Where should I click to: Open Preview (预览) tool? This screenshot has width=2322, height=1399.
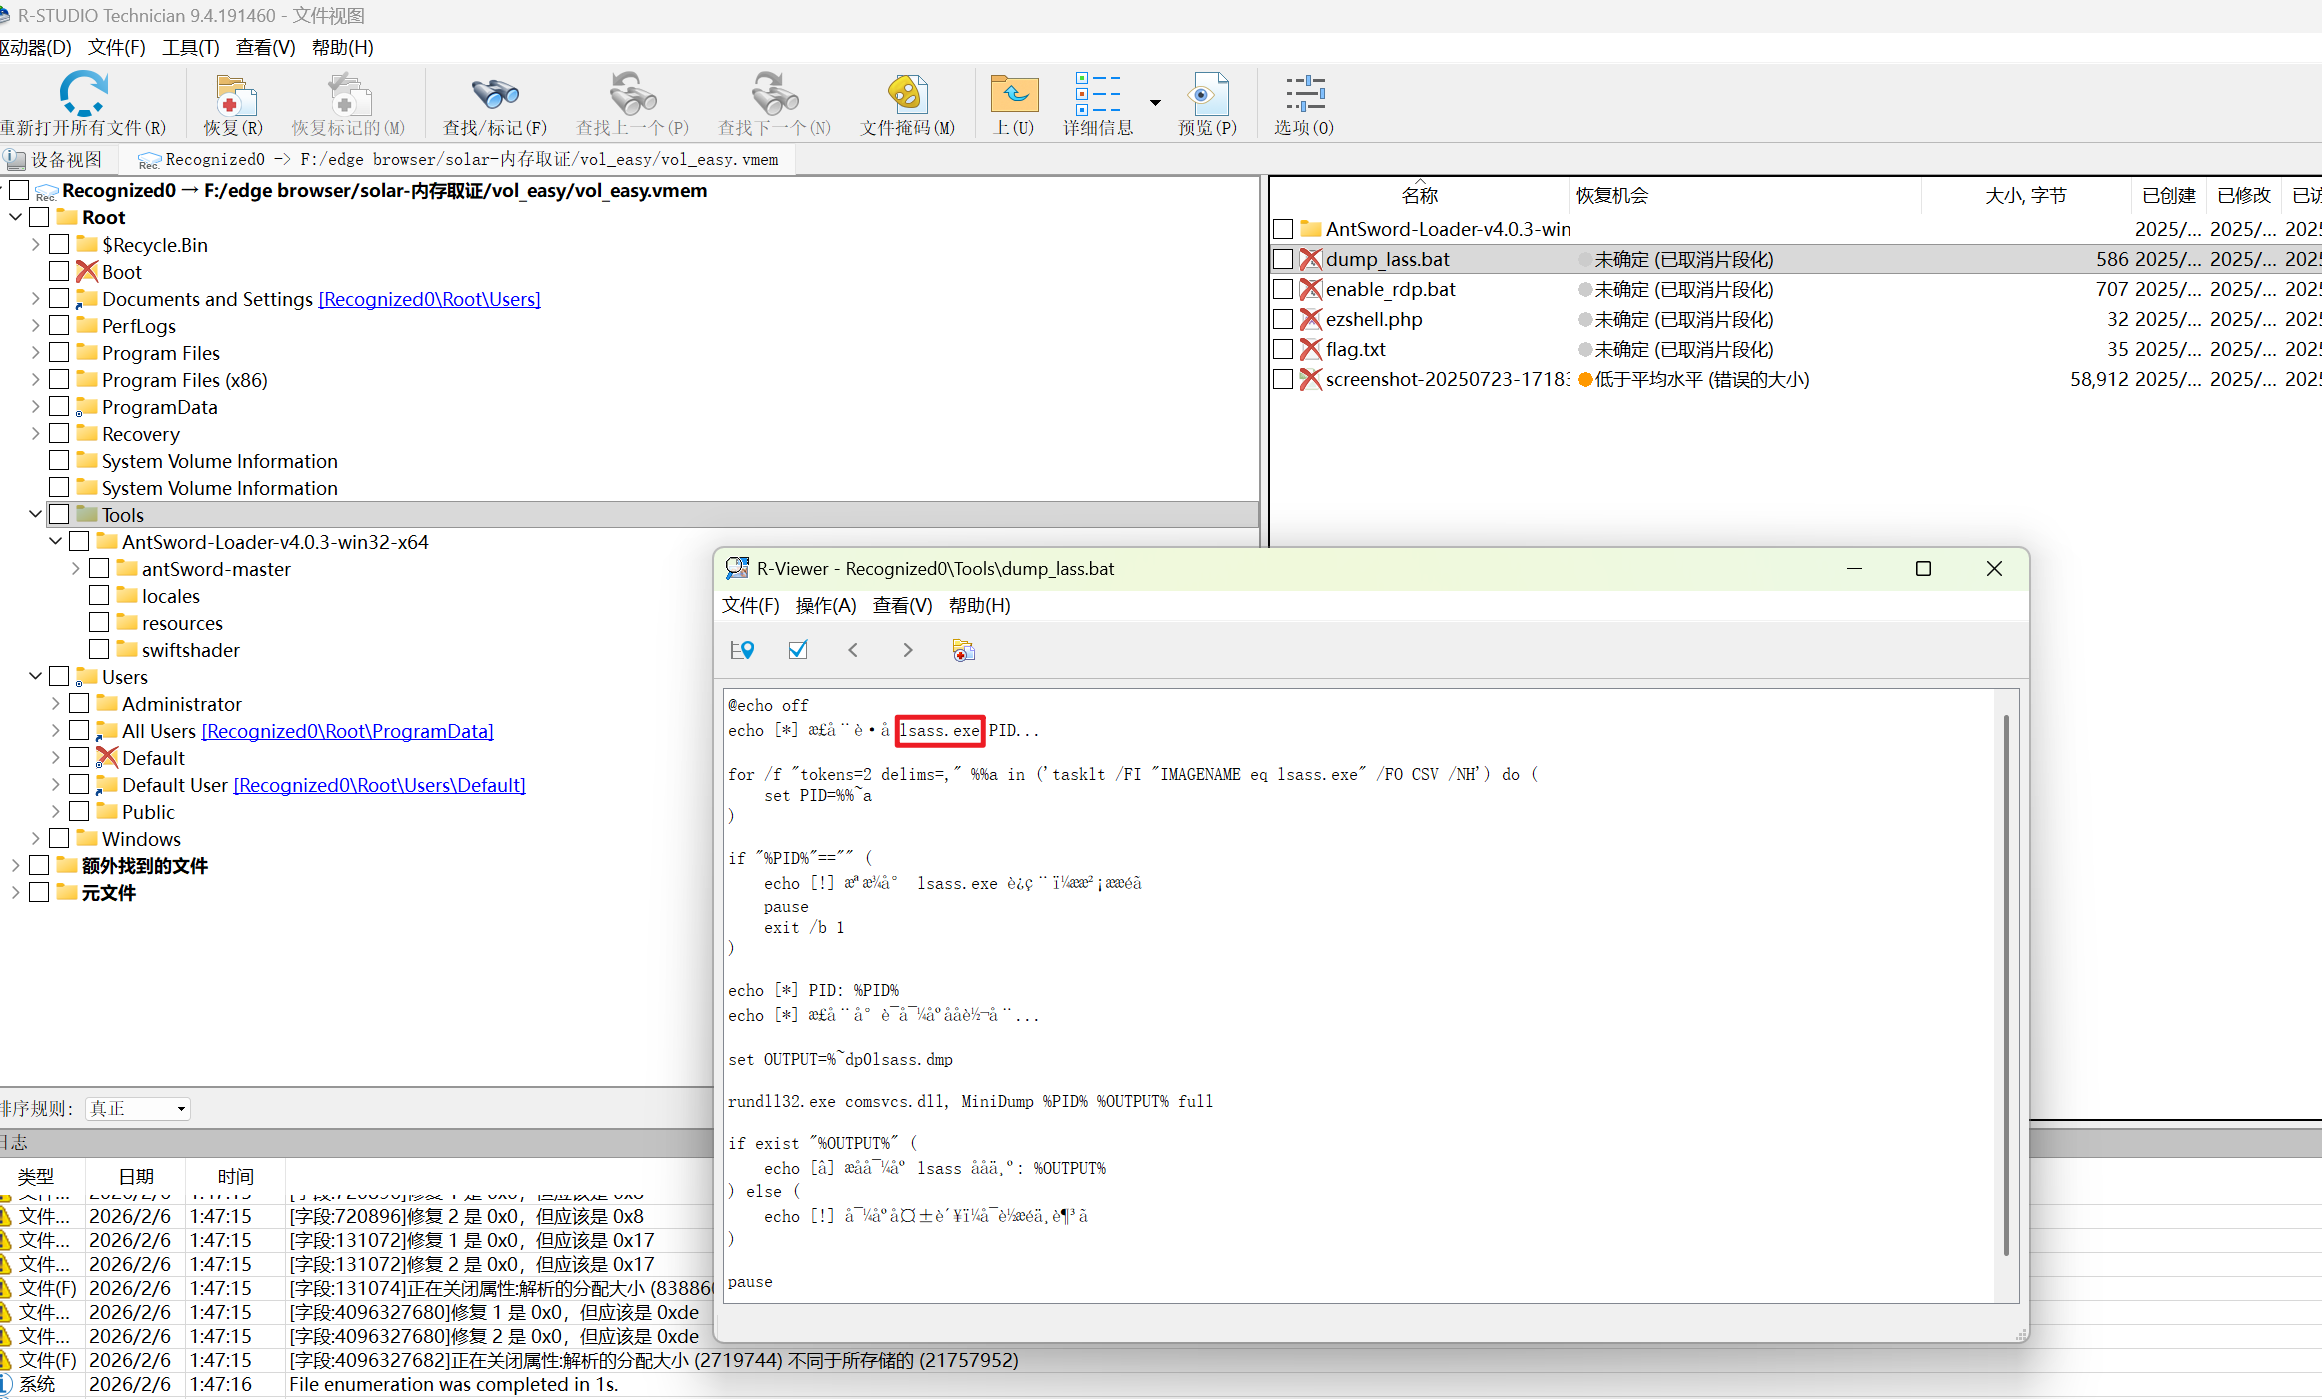1207,97
